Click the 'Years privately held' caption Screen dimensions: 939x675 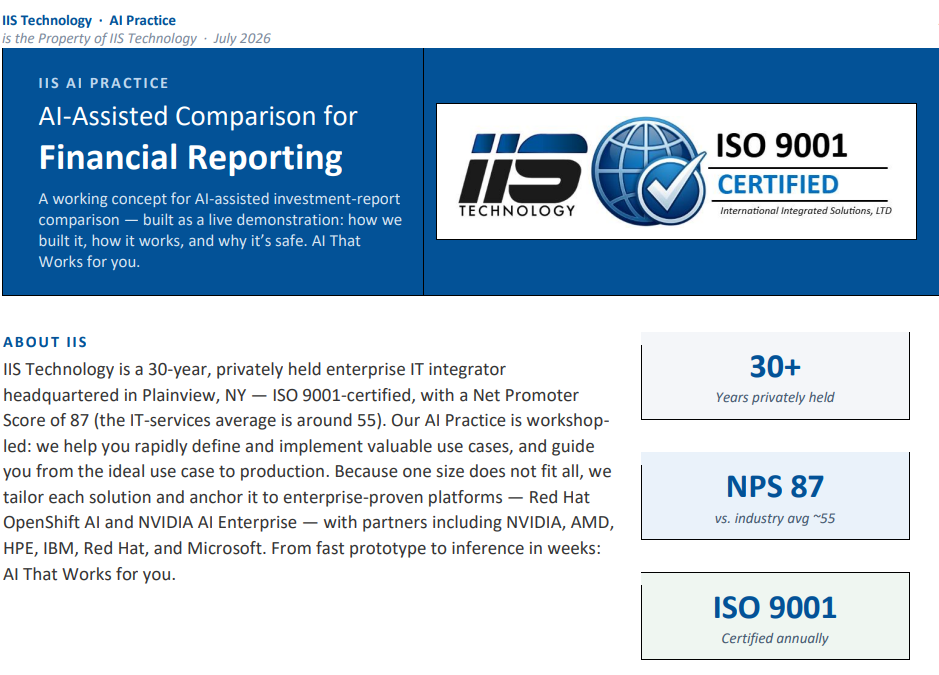click(x=775, y=397)
